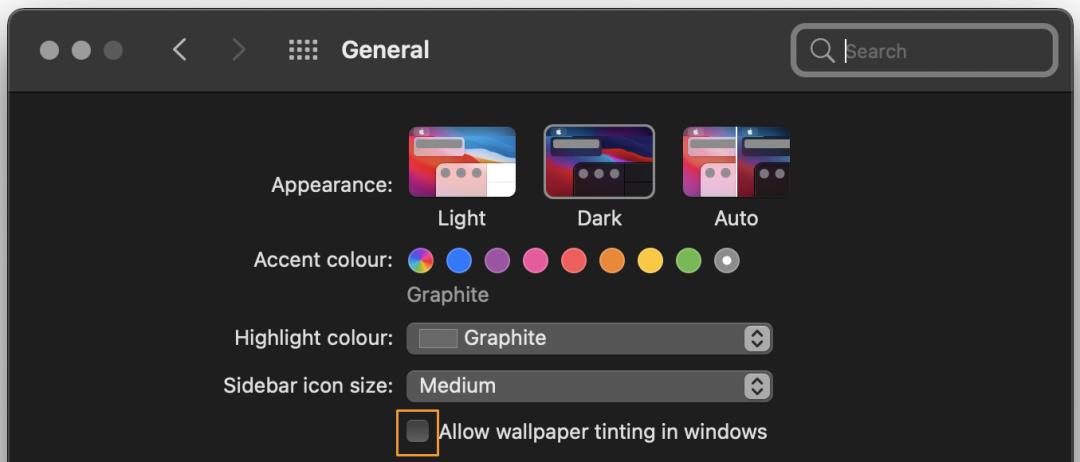The image size is (1080, 462).
Task: Choose the red accent colour
Action: pos(574,261)
